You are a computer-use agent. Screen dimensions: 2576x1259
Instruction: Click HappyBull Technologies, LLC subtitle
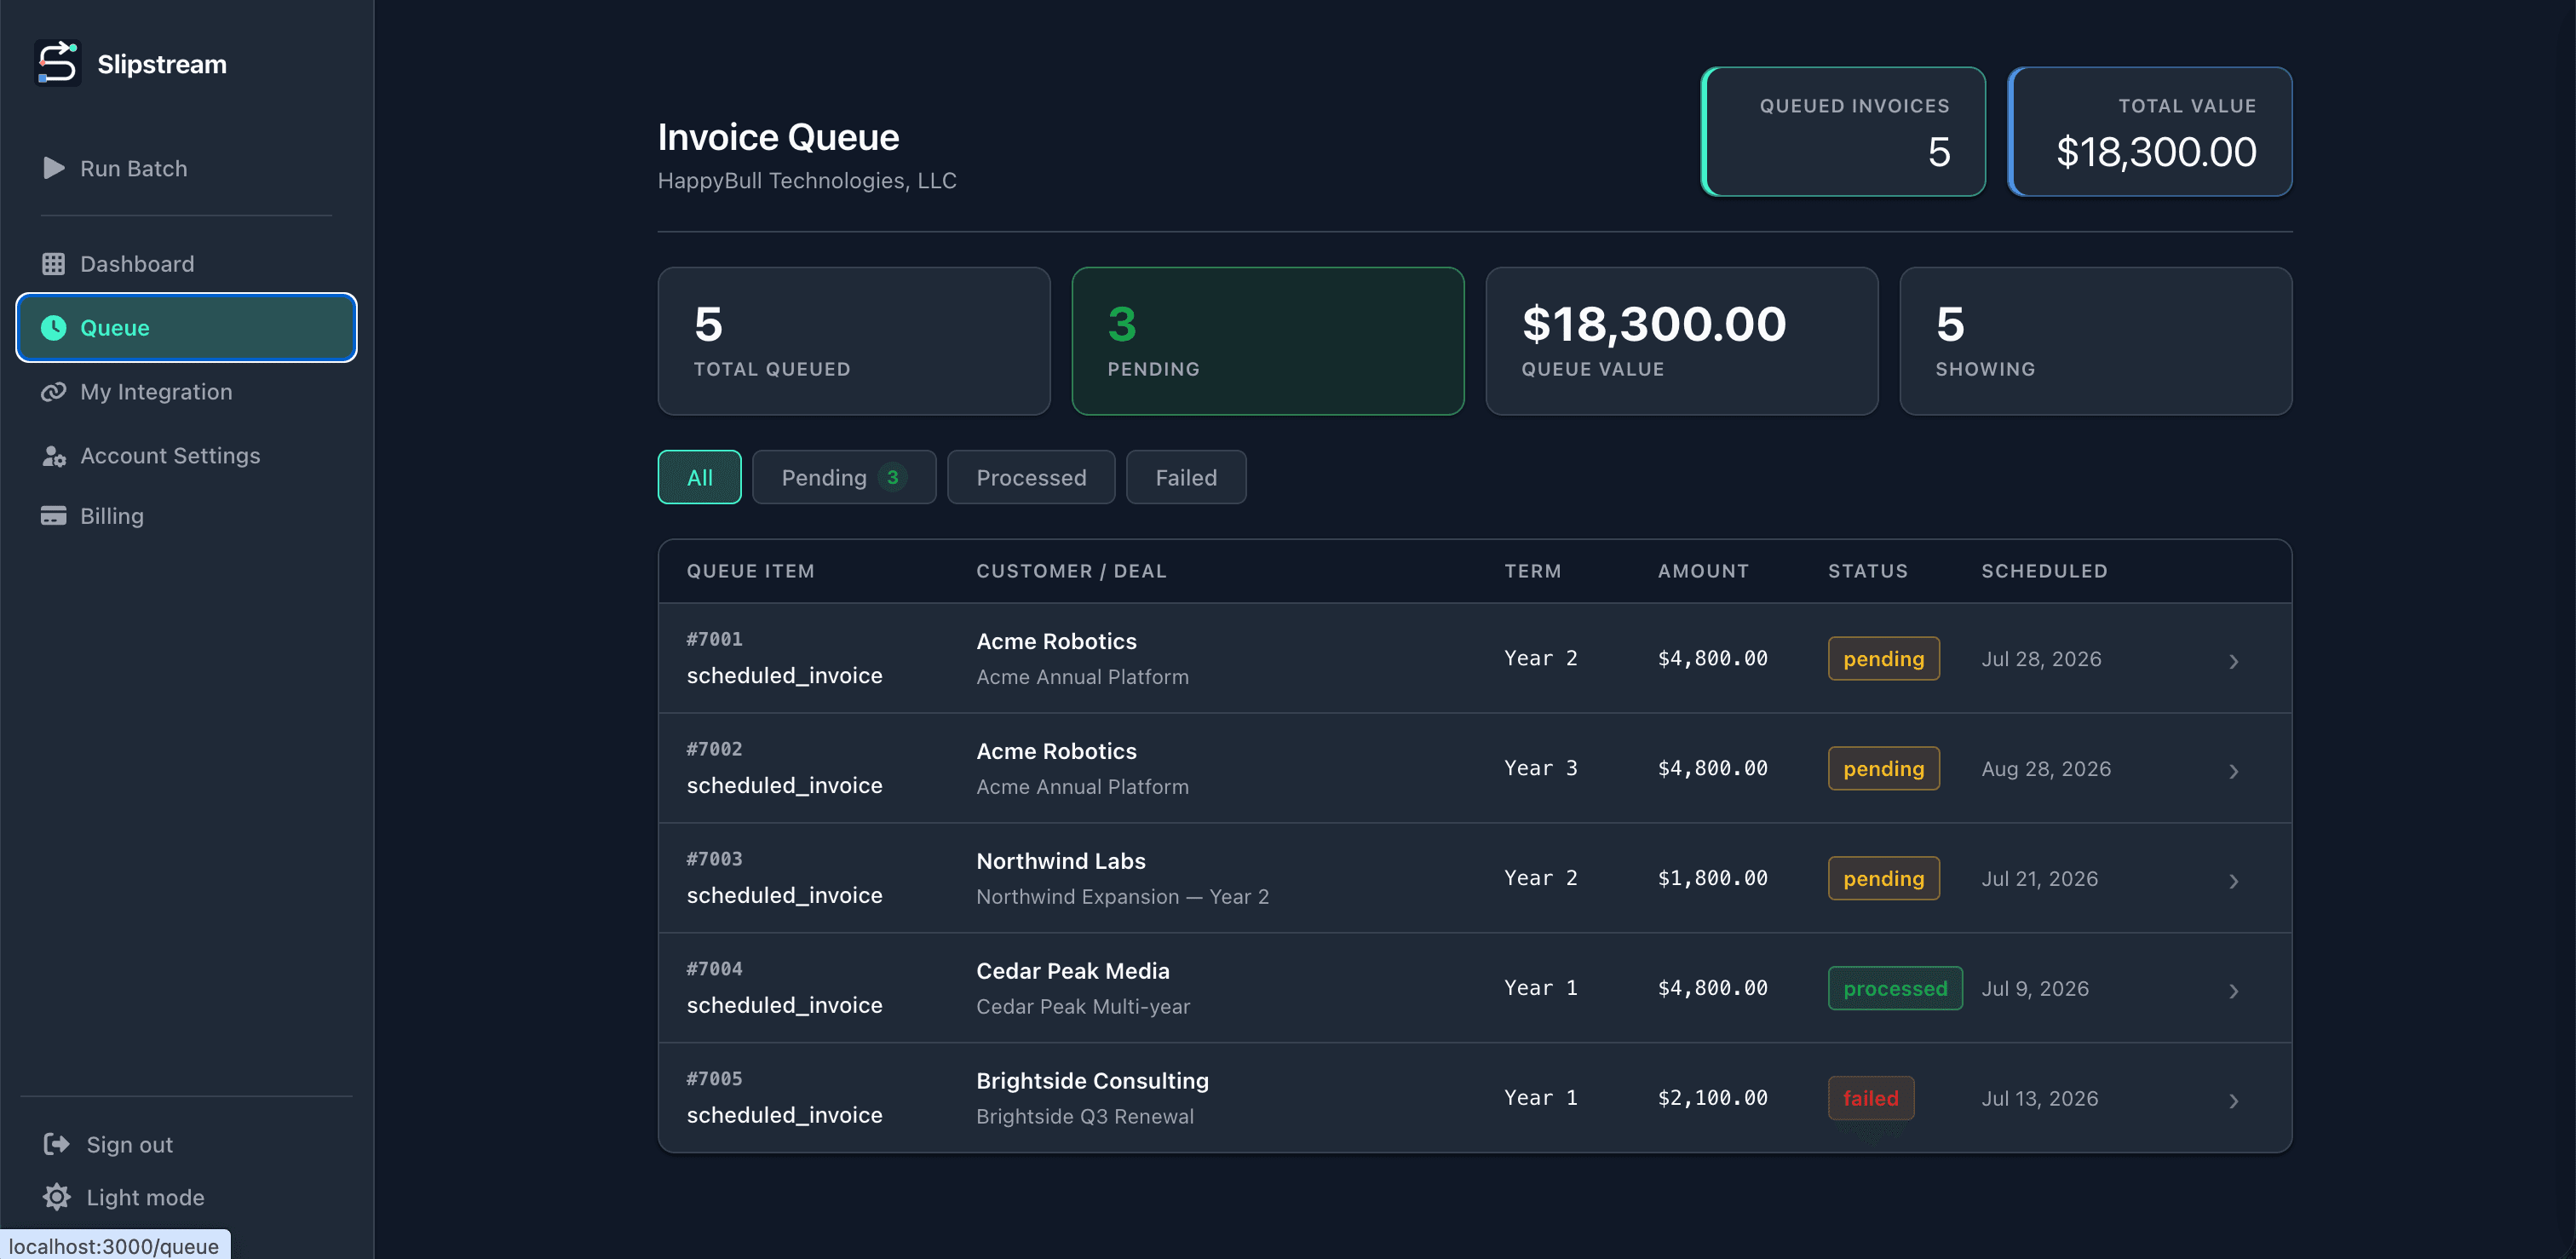(x=806, y=181)
